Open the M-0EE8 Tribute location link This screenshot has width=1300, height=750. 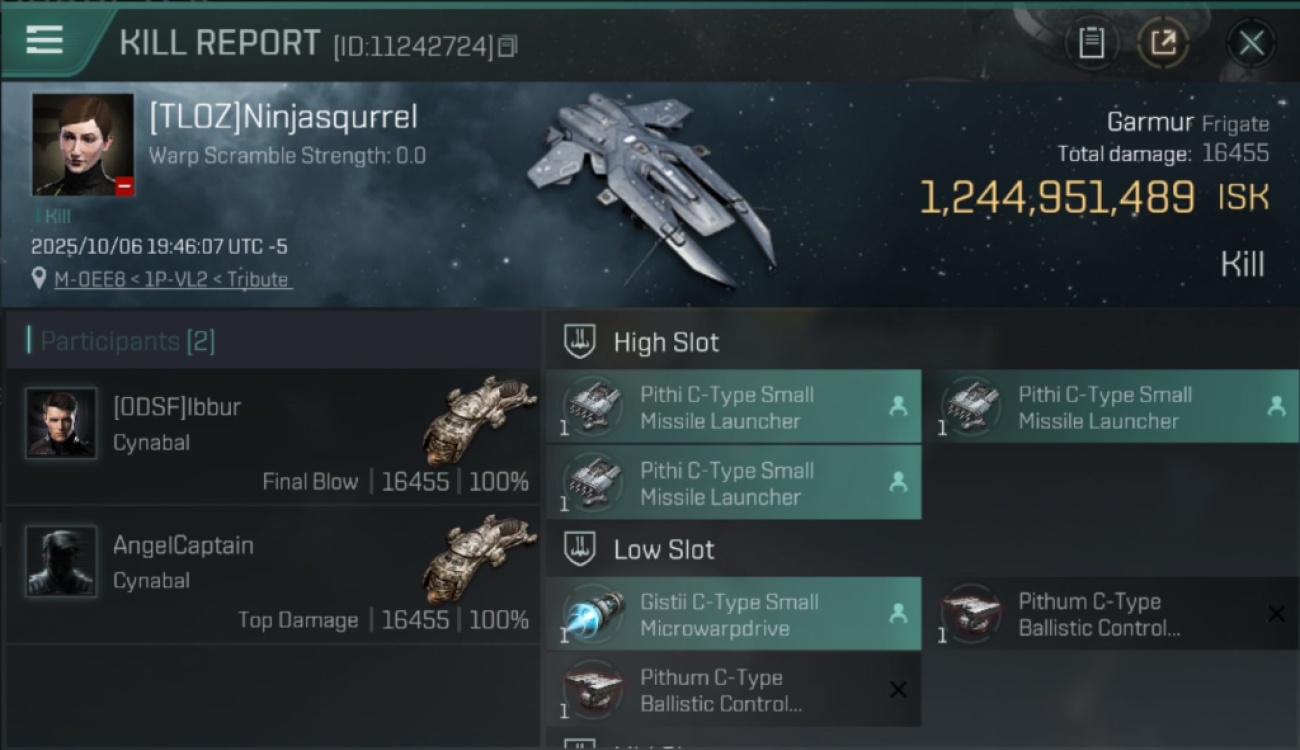171,280
